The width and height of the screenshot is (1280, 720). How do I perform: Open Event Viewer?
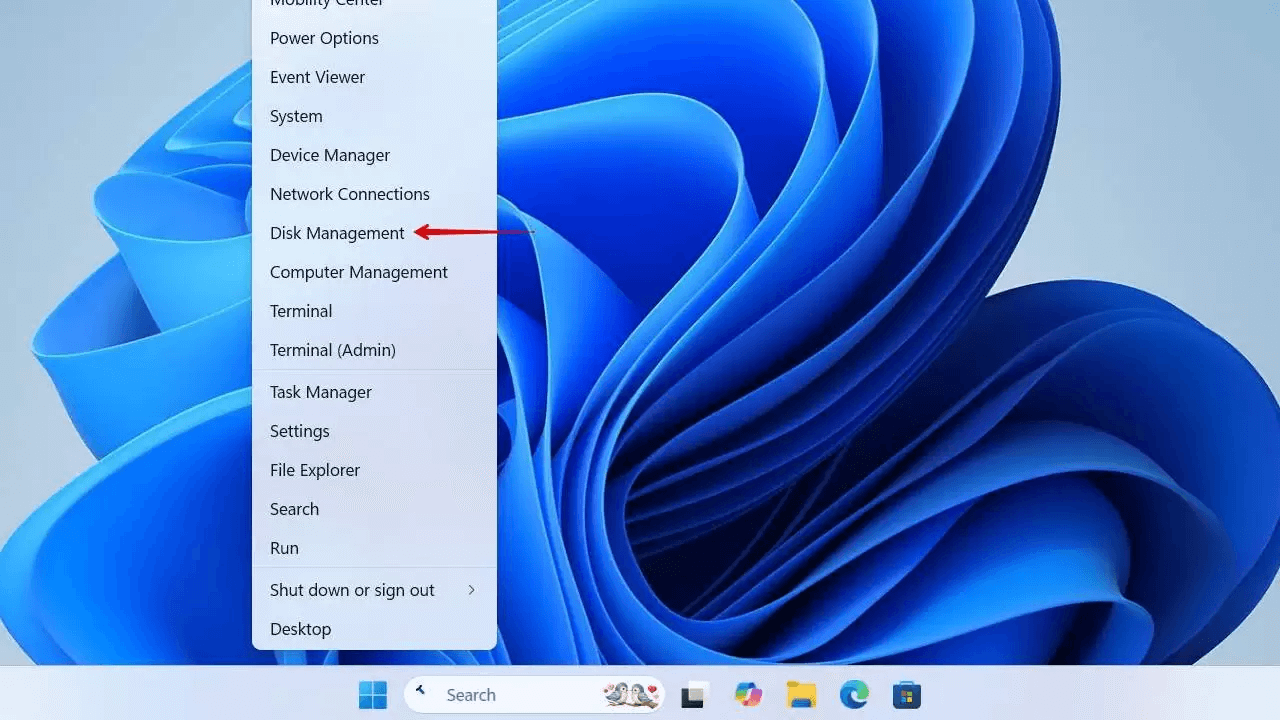click(x=317, y=77)
